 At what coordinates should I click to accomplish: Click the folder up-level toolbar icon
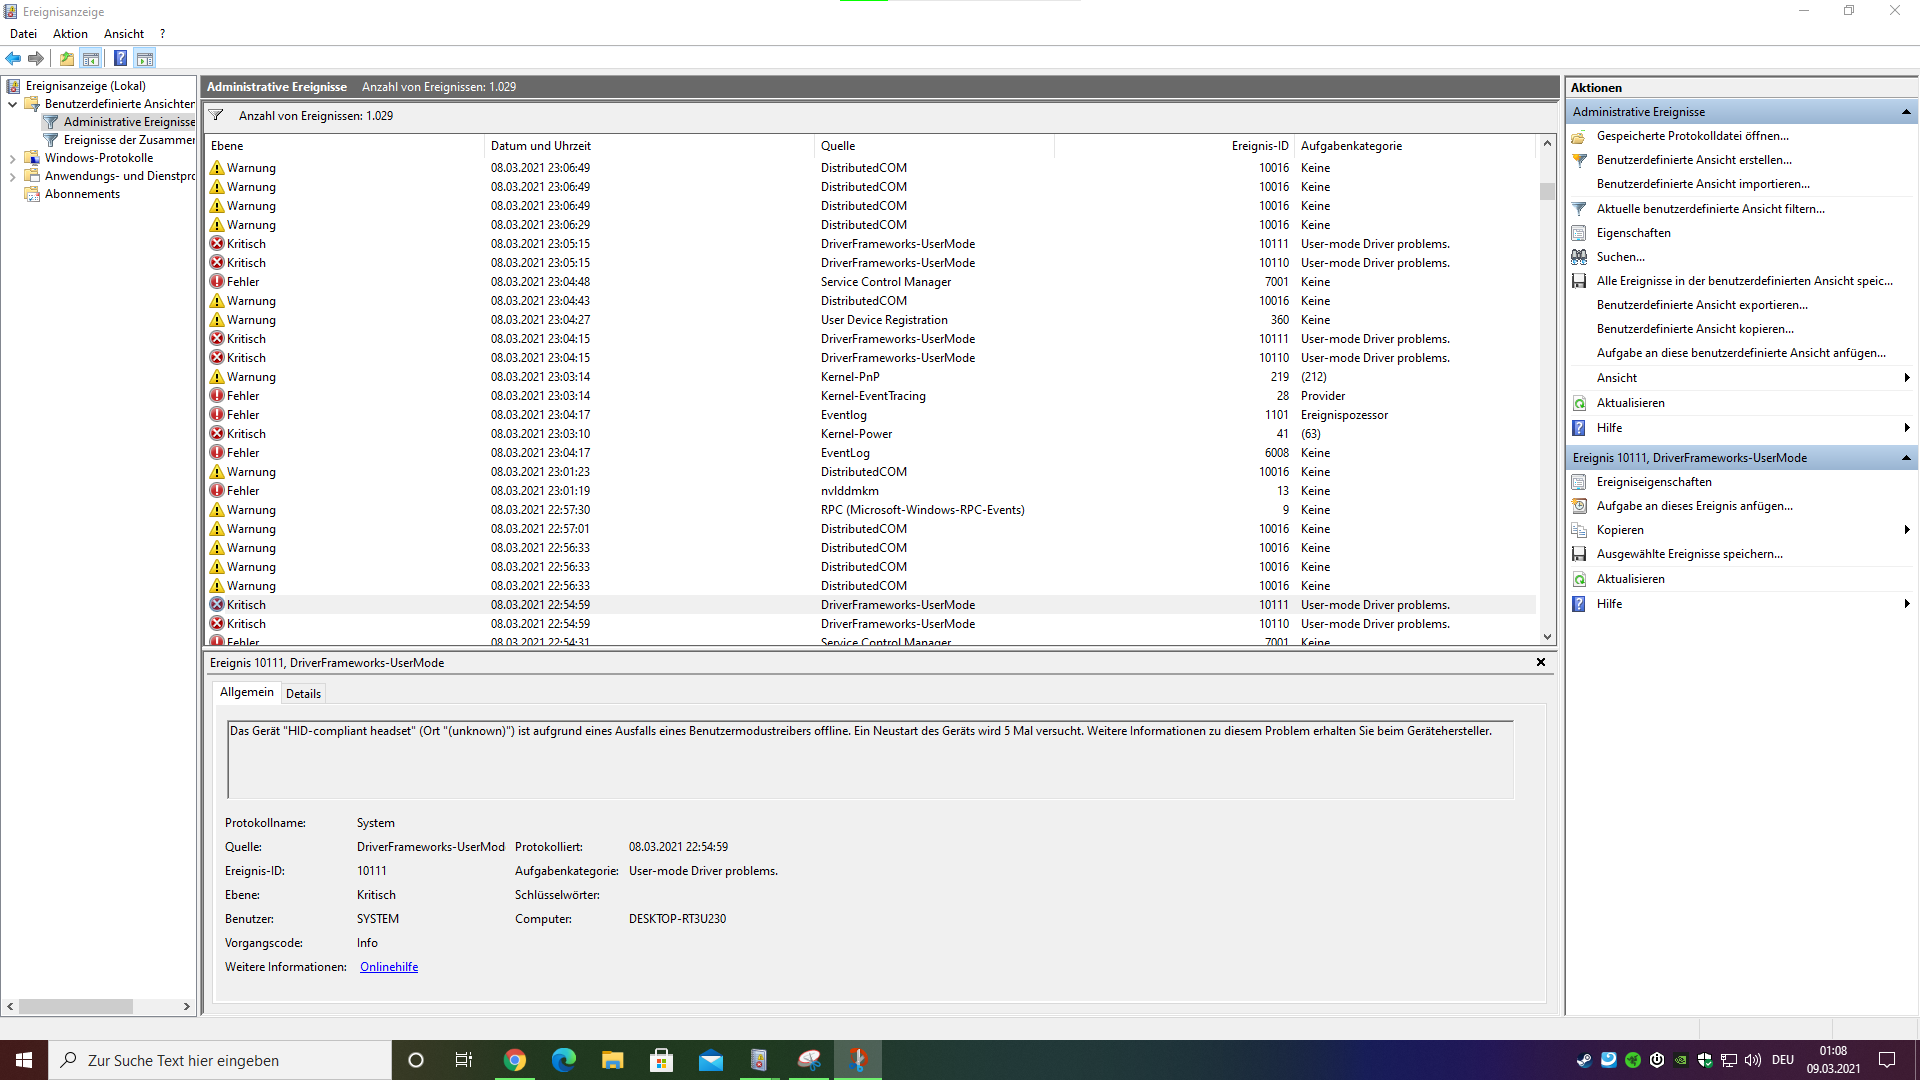[x=67, y=58]
